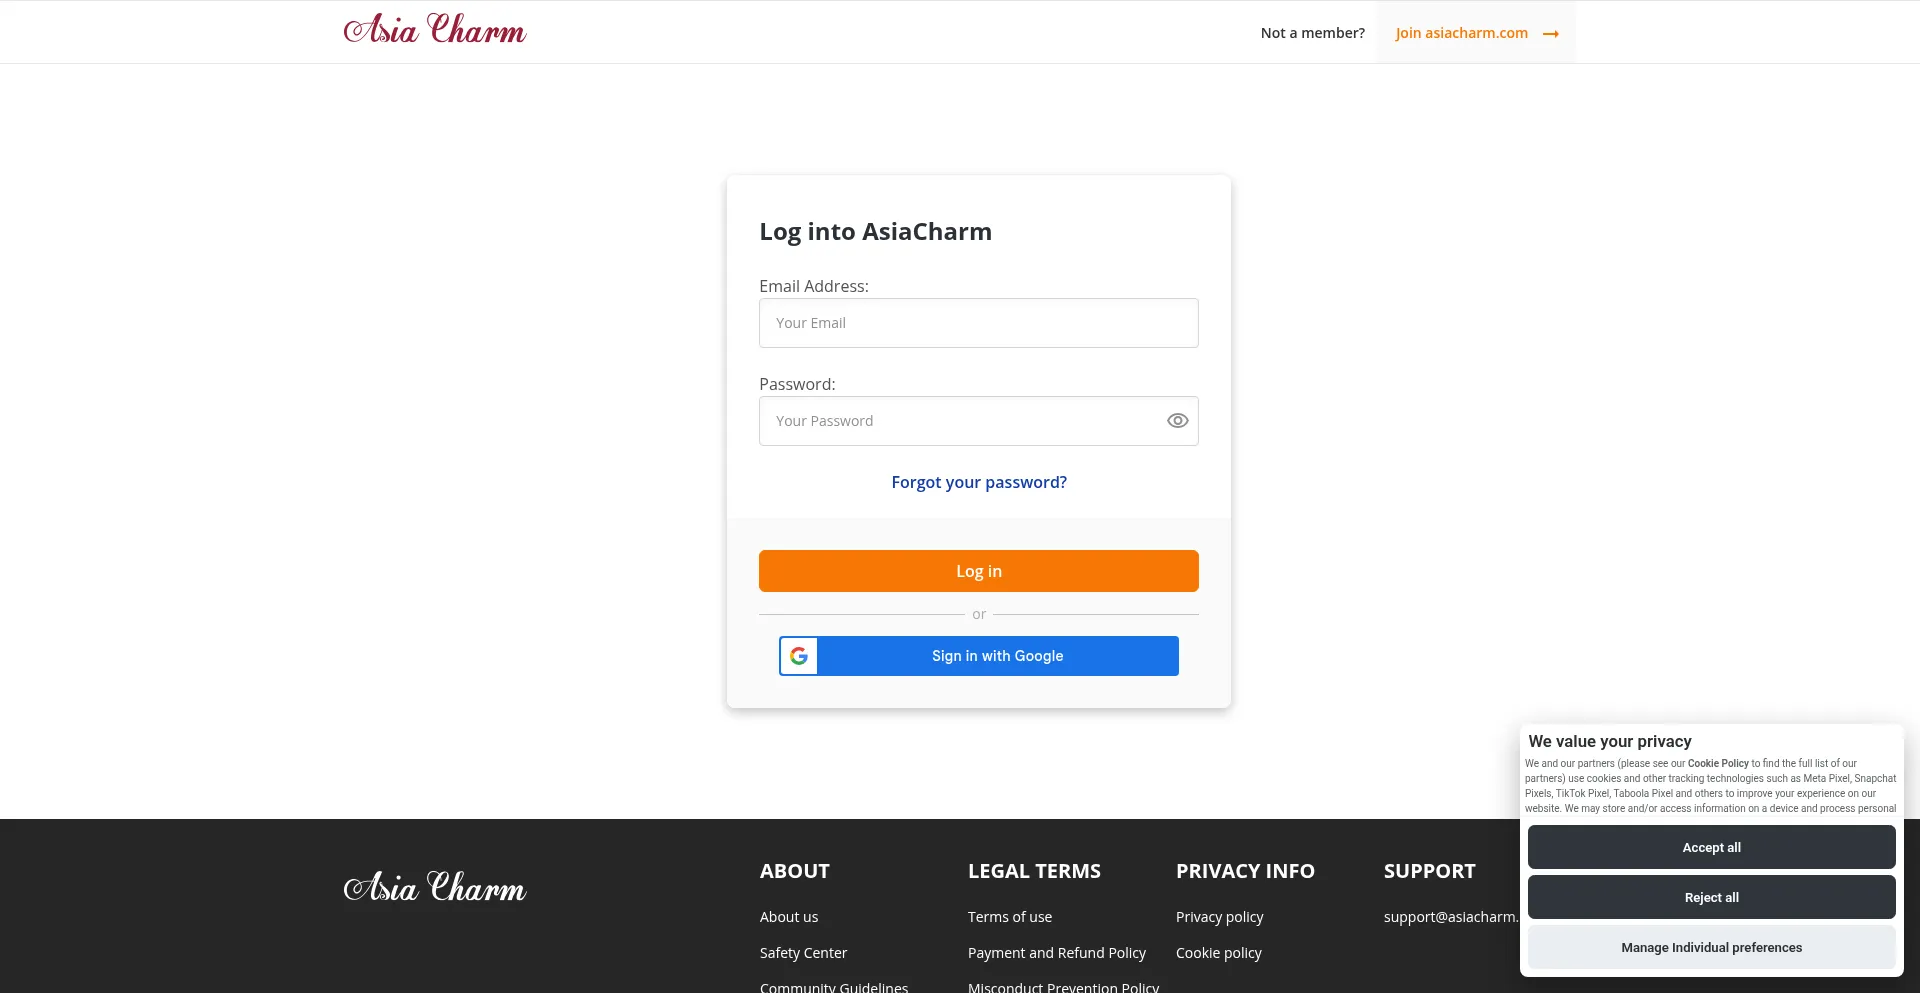This screenshot has width=1920, height=993.
Task: Open Payment and Refund Policy link
Action: point(1057,953)
